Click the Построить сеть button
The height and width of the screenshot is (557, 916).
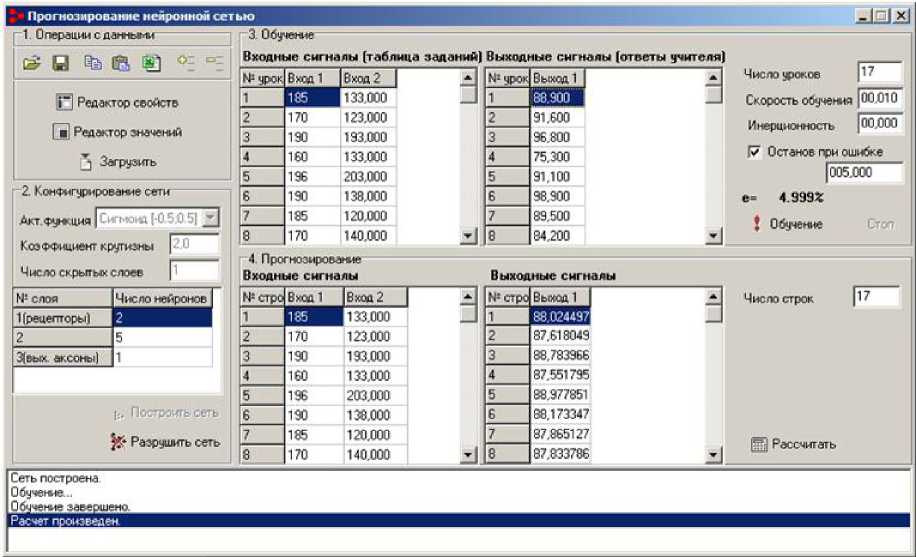pos(166,413)
